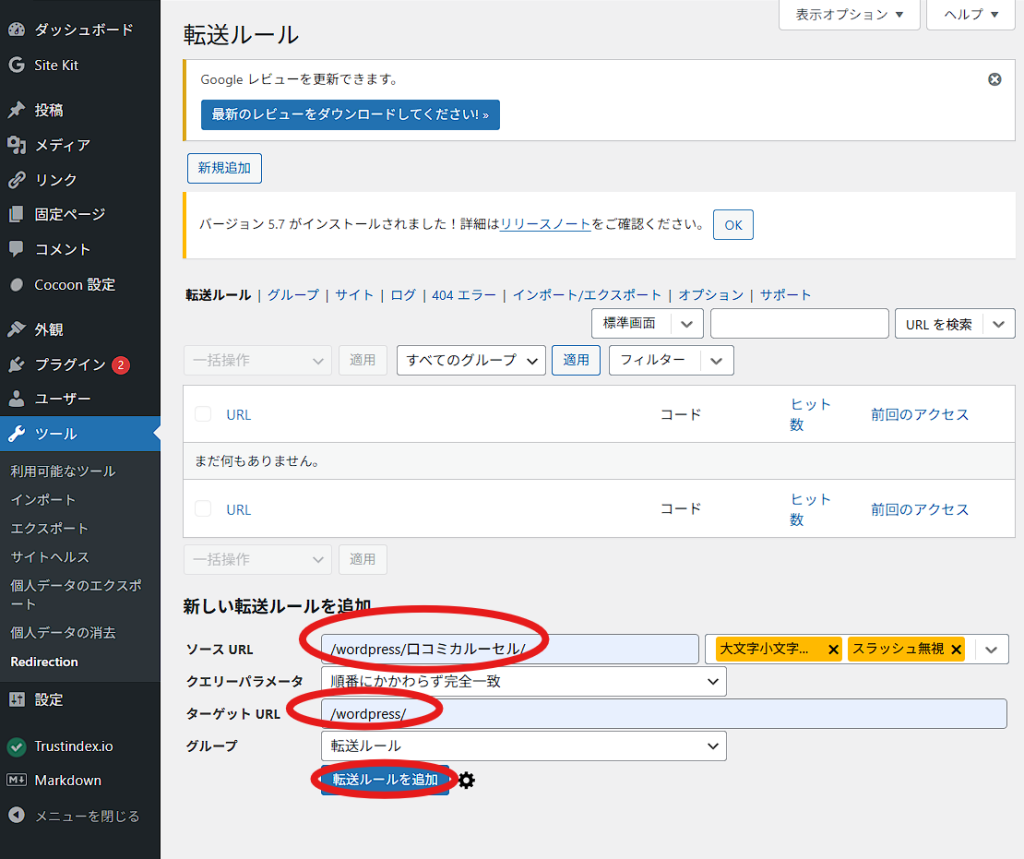
Task: Click the search text field
Action: tap(799, 323)
